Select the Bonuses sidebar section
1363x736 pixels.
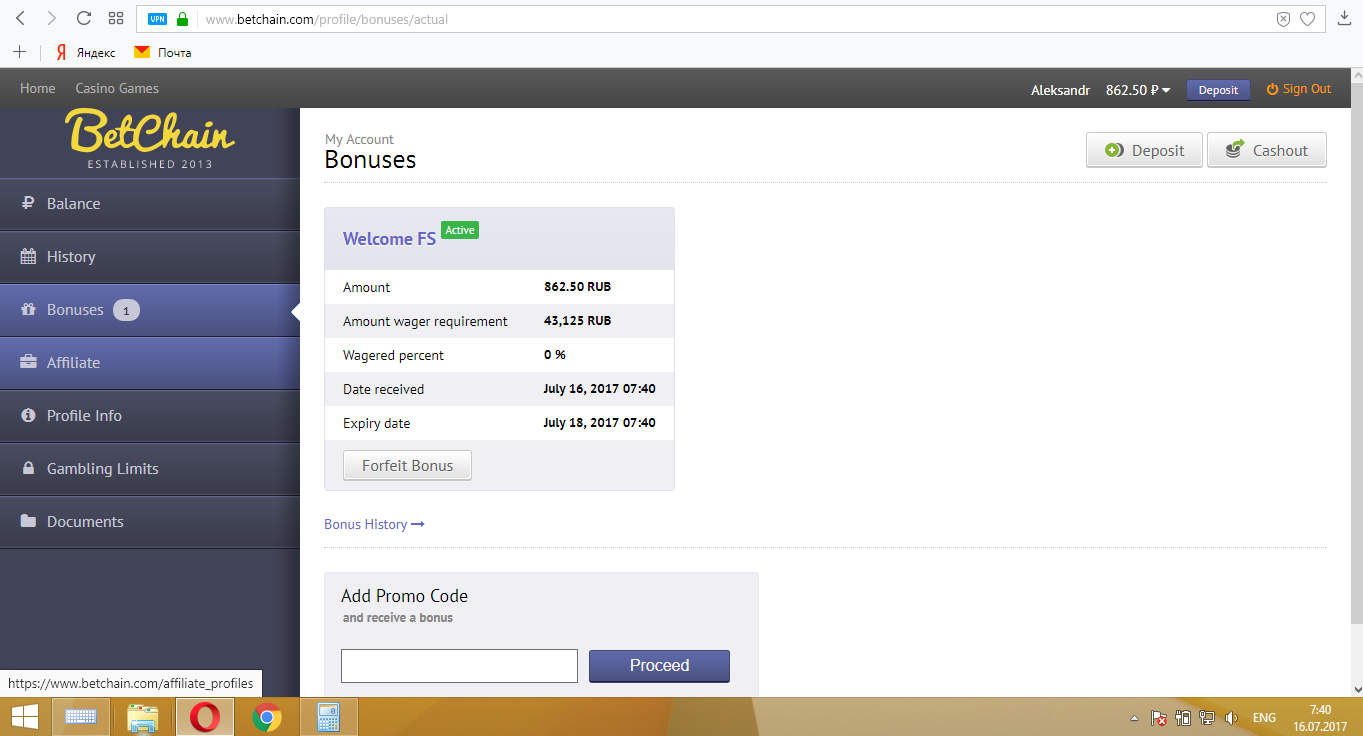pos(150,310)
